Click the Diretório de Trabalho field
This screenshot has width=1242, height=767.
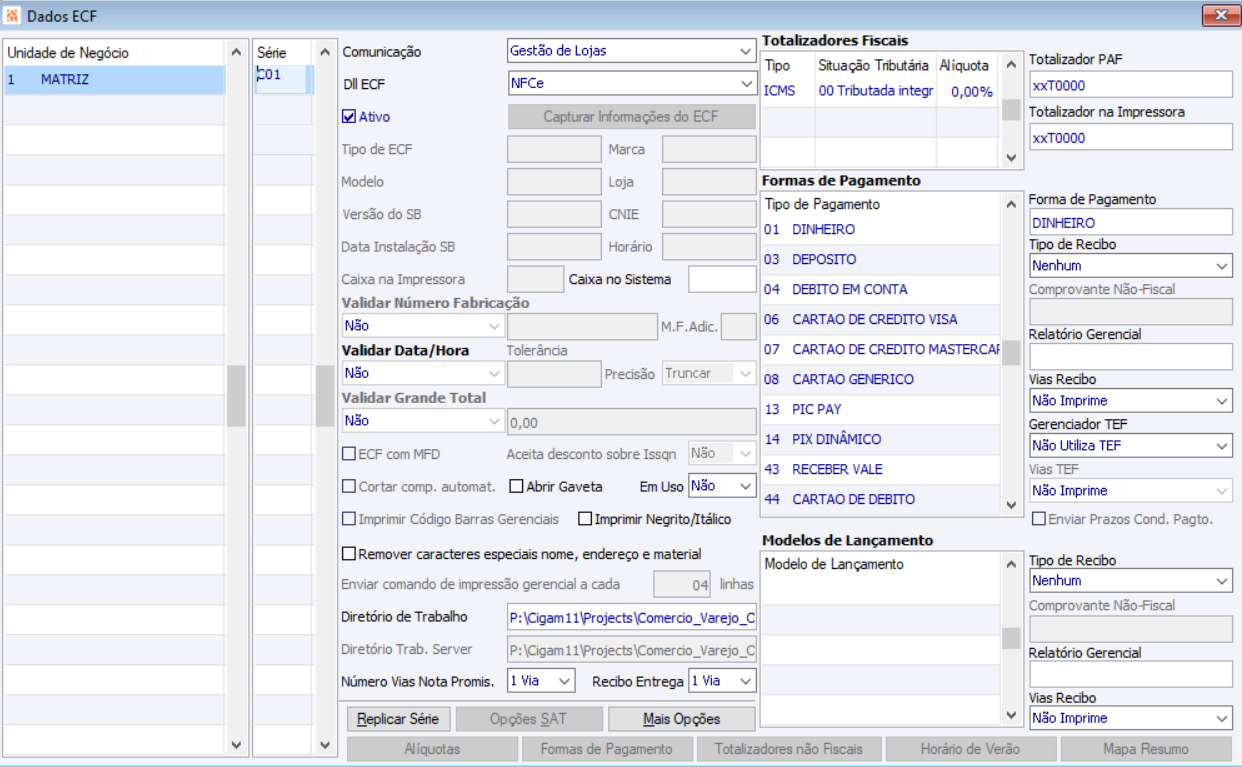(632, 617)
